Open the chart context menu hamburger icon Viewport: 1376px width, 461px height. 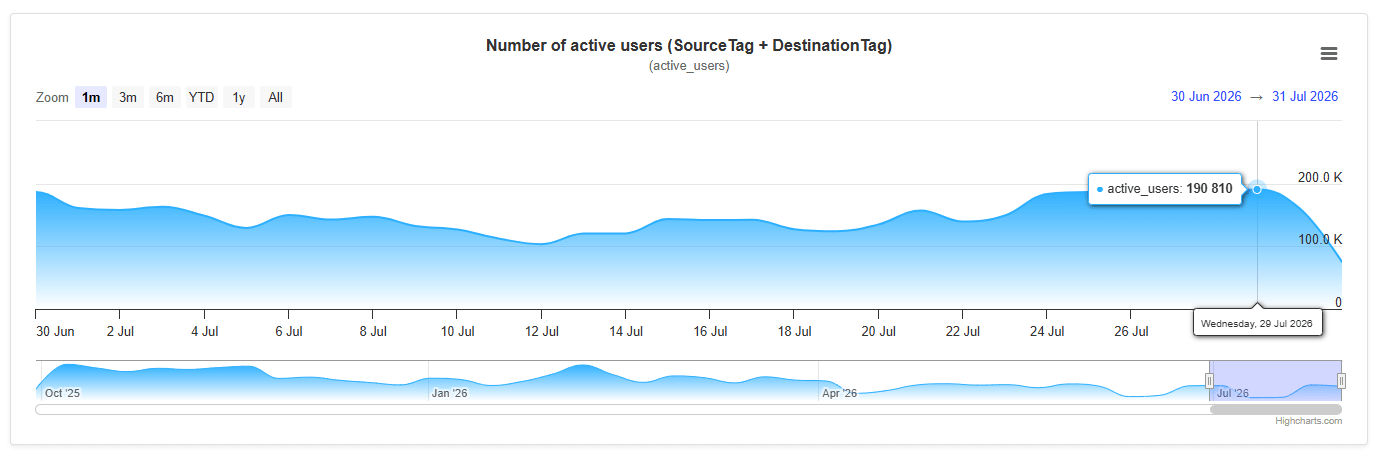click(1329, 54)
